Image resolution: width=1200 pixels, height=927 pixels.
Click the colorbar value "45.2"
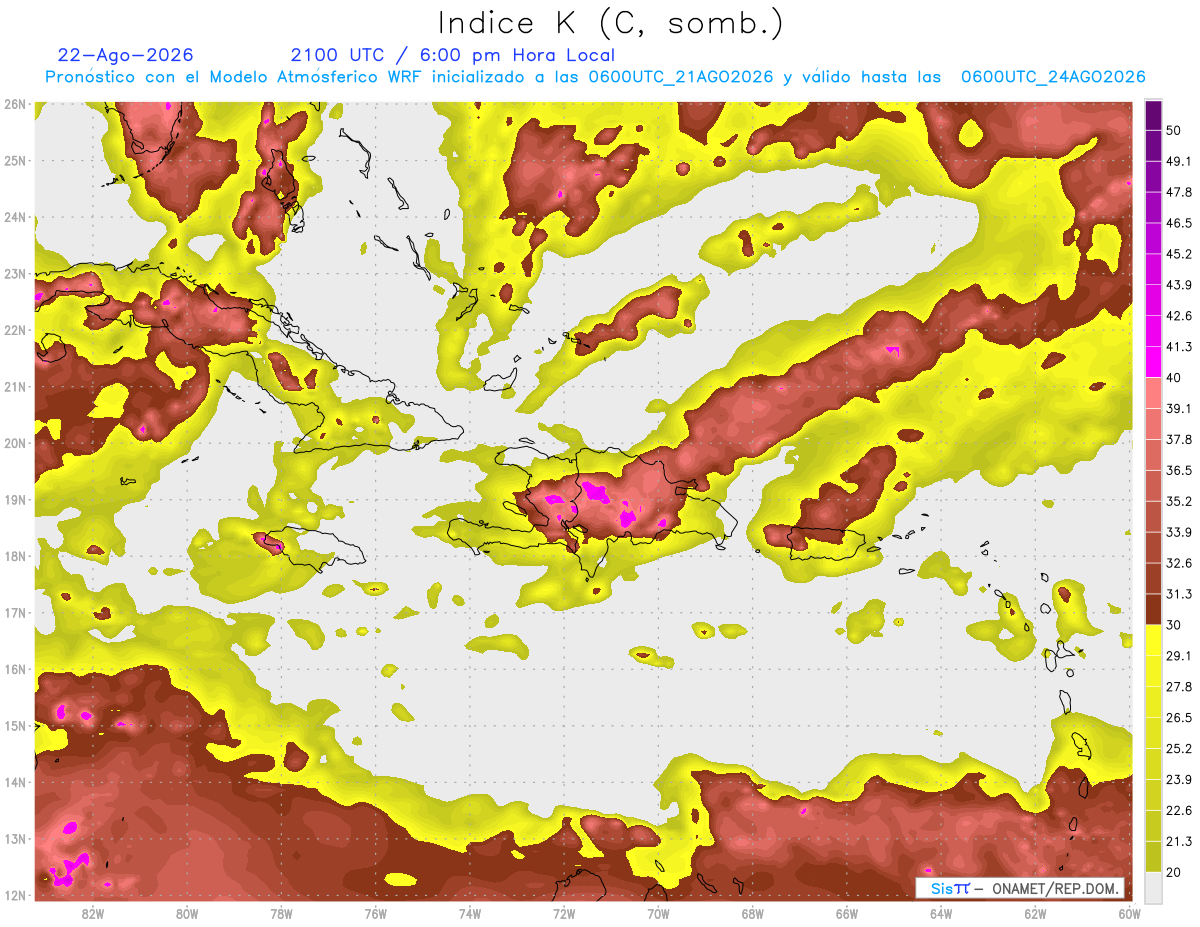pos(1178,254)
